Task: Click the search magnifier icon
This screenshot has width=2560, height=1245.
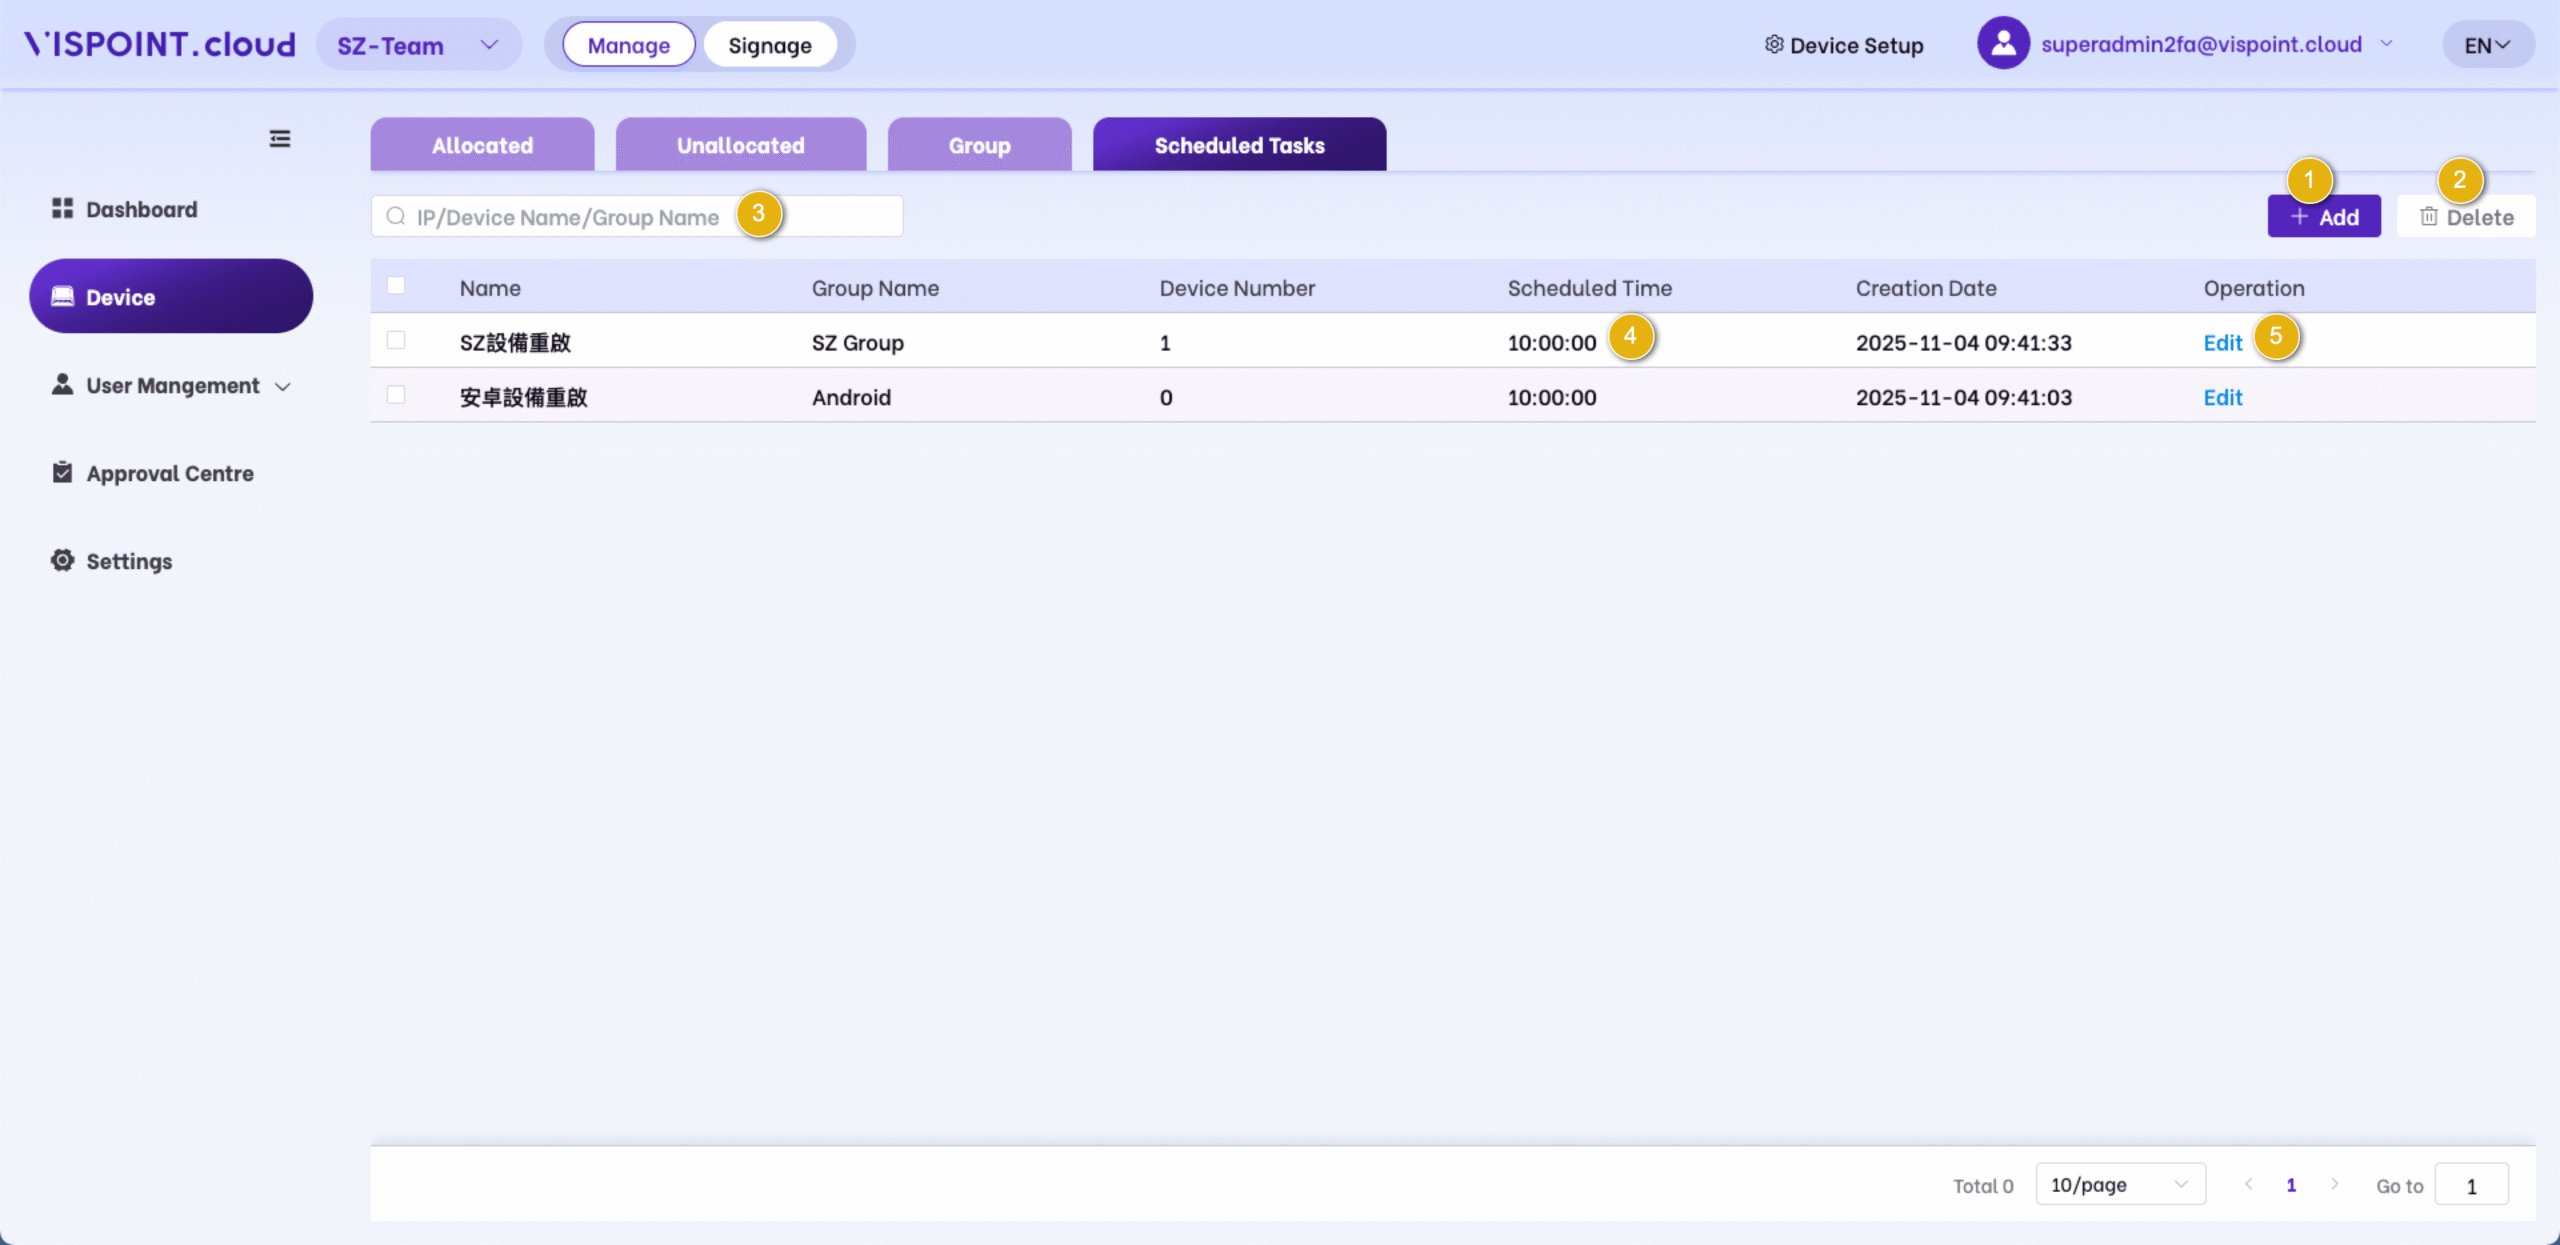Action: [x=396, y=216]
